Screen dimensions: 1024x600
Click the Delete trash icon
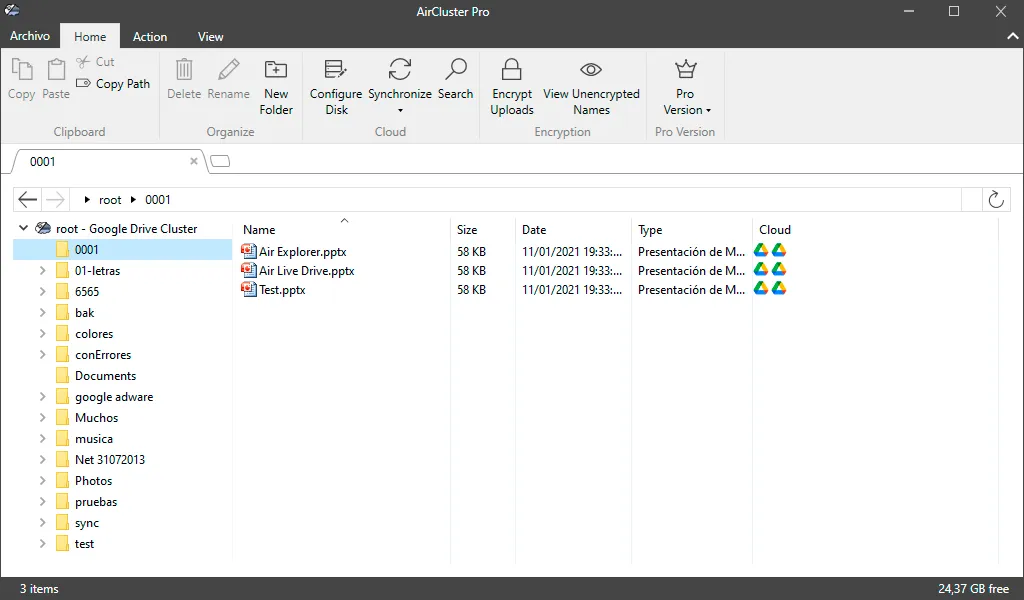coord(184,69)
